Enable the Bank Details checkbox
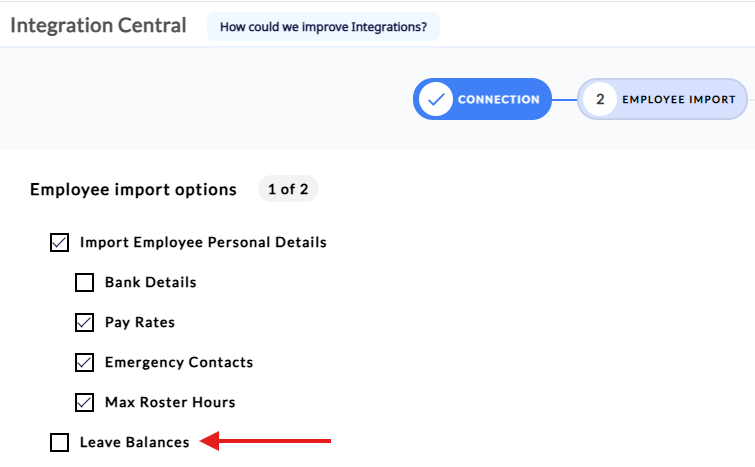755x467 pixels. (85, 282)
